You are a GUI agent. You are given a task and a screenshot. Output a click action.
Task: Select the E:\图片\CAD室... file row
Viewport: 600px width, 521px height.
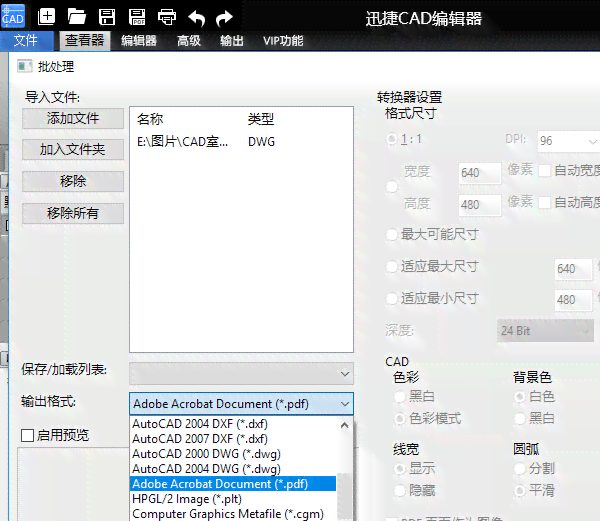(x=241, y=142)
